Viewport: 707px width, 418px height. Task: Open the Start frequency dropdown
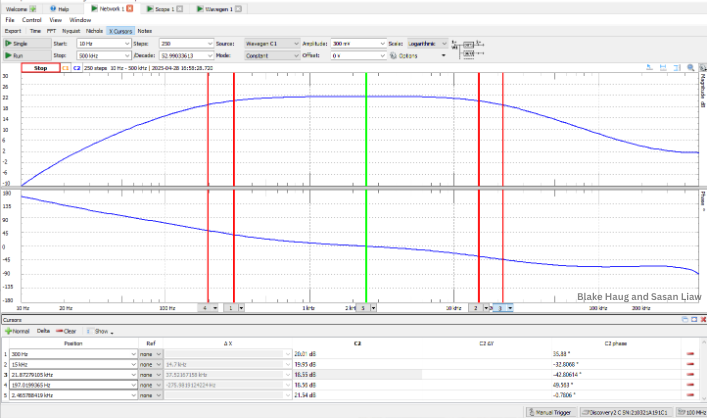(x=127, y=44)
